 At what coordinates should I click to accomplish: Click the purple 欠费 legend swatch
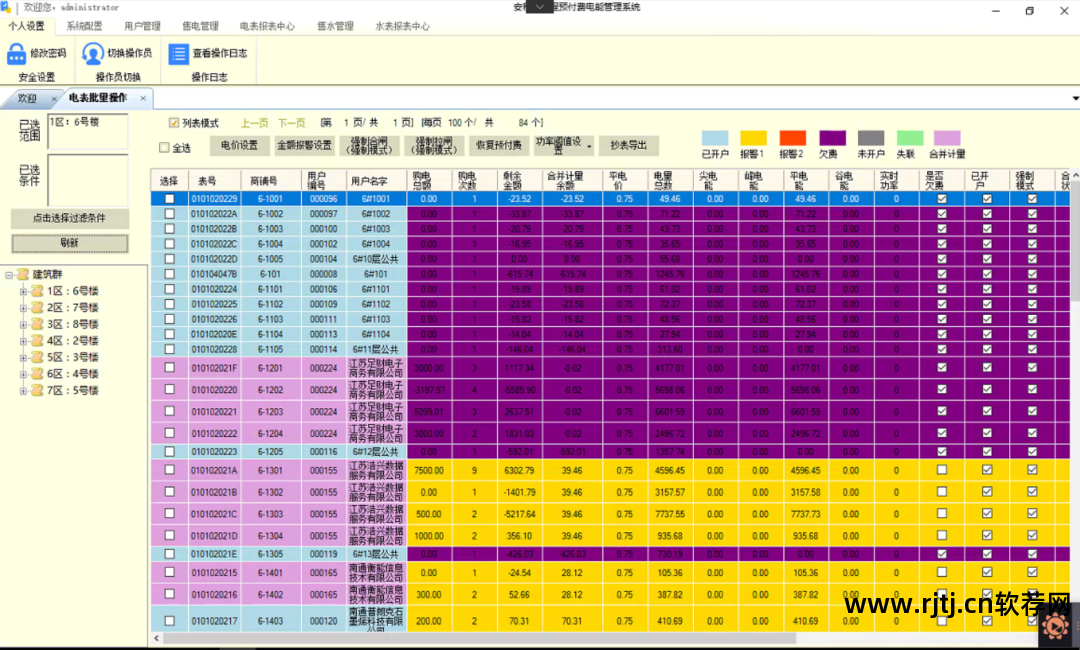click(x=832, y=138)
